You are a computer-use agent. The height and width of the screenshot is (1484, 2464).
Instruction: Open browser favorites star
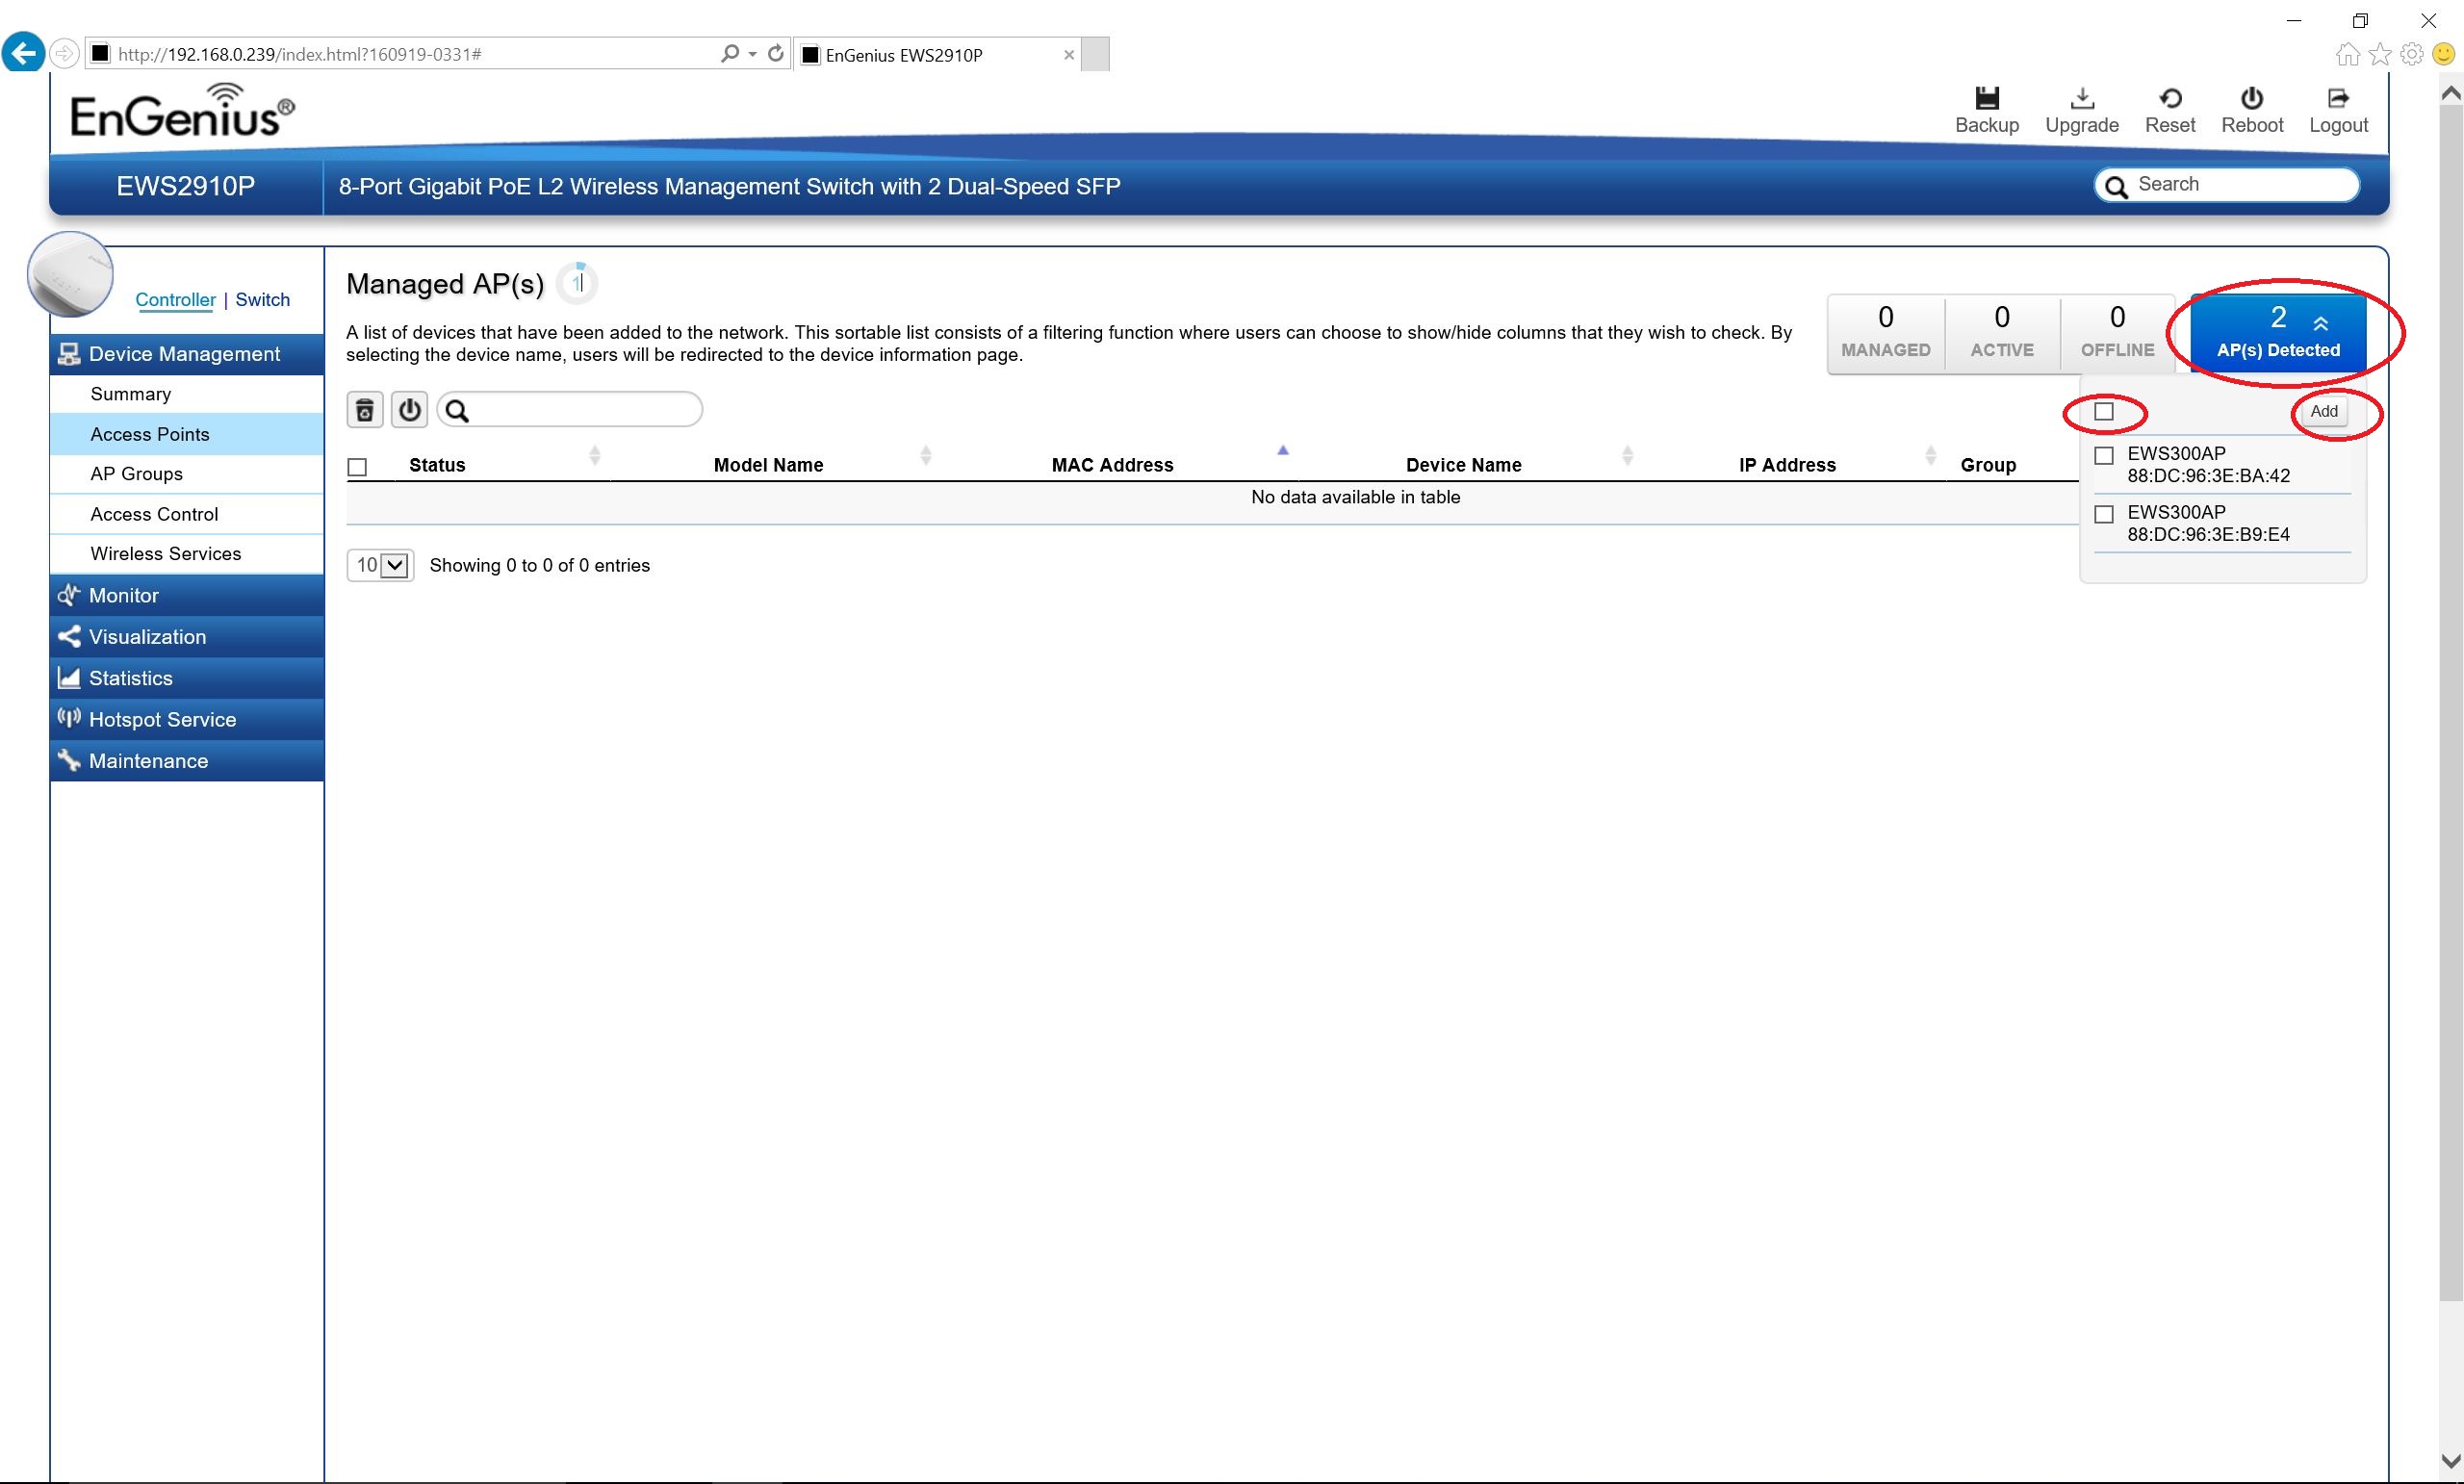(2380, 54)
